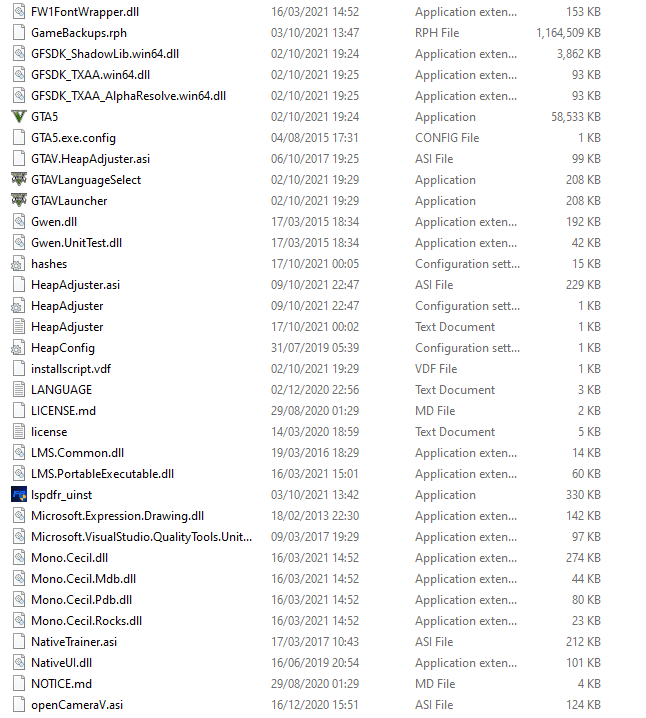Click the hashes configuration file icon
The width and height of the screenshot is (646, 718).
19,264
